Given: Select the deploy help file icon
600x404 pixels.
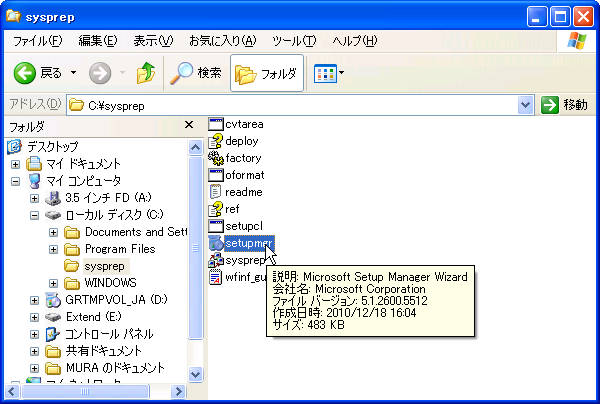Looking at the screenshot, I should point(216,141).
